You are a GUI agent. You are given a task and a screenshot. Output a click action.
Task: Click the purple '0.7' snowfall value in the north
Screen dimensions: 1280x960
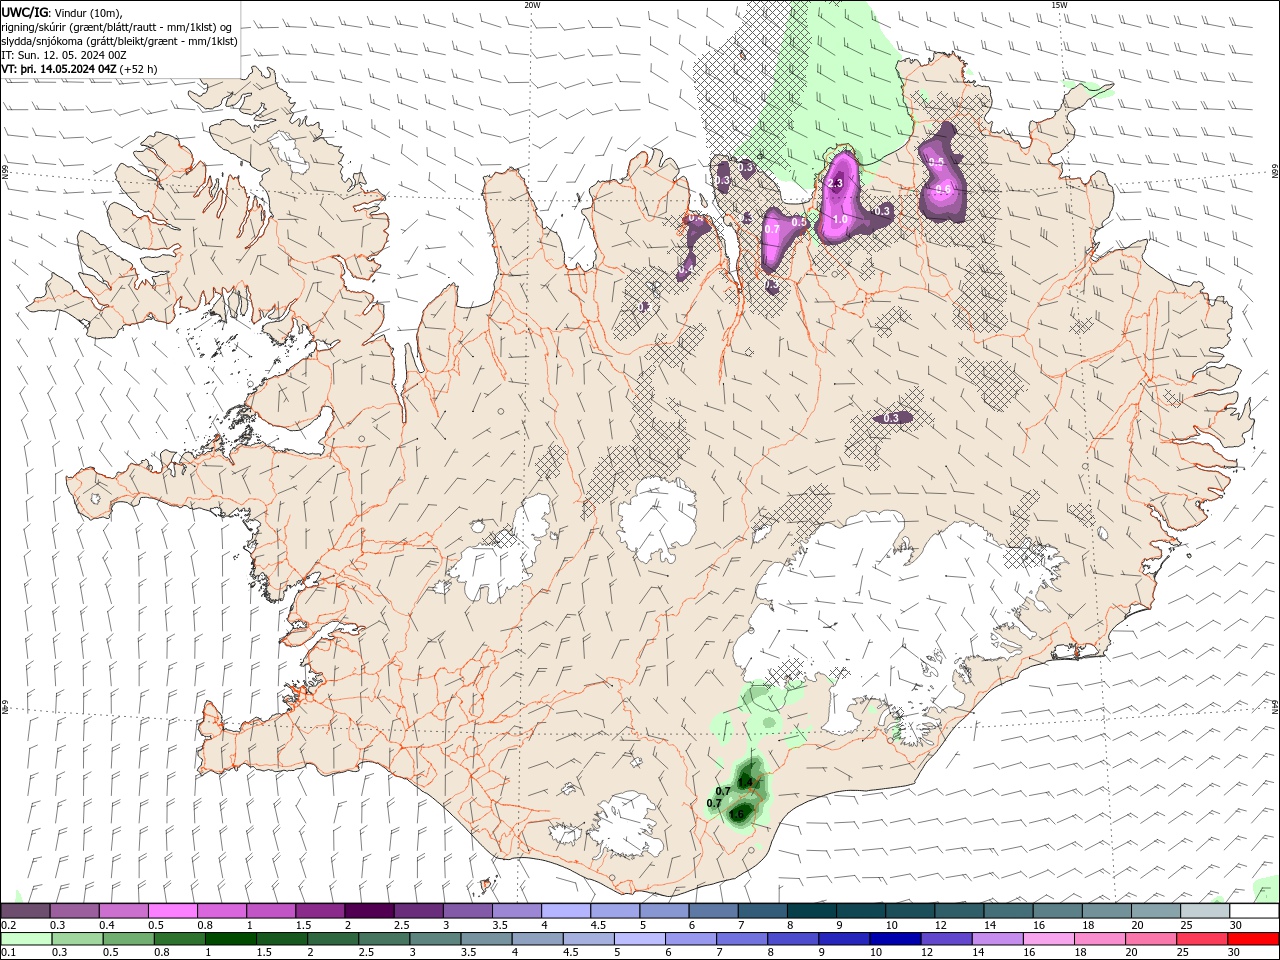click(772, 229)
